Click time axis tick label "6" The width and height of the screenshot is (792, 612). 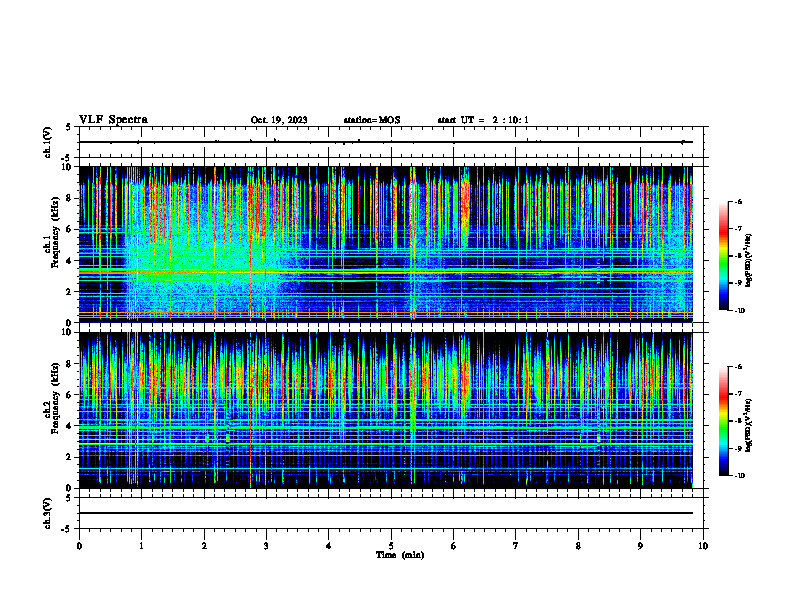tap(454, 546)
